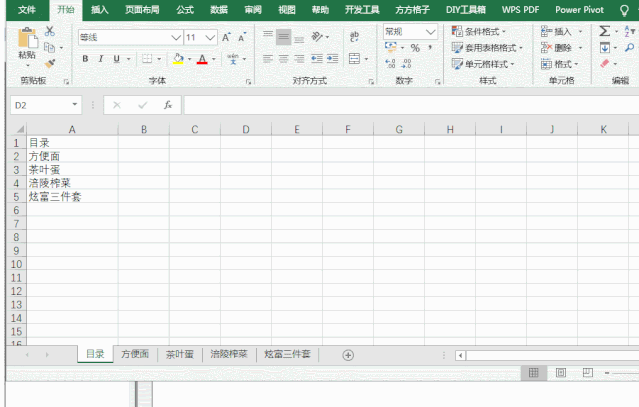Open the 文件 menu
The image size is (639, 407).
click(x=27, y=10)
